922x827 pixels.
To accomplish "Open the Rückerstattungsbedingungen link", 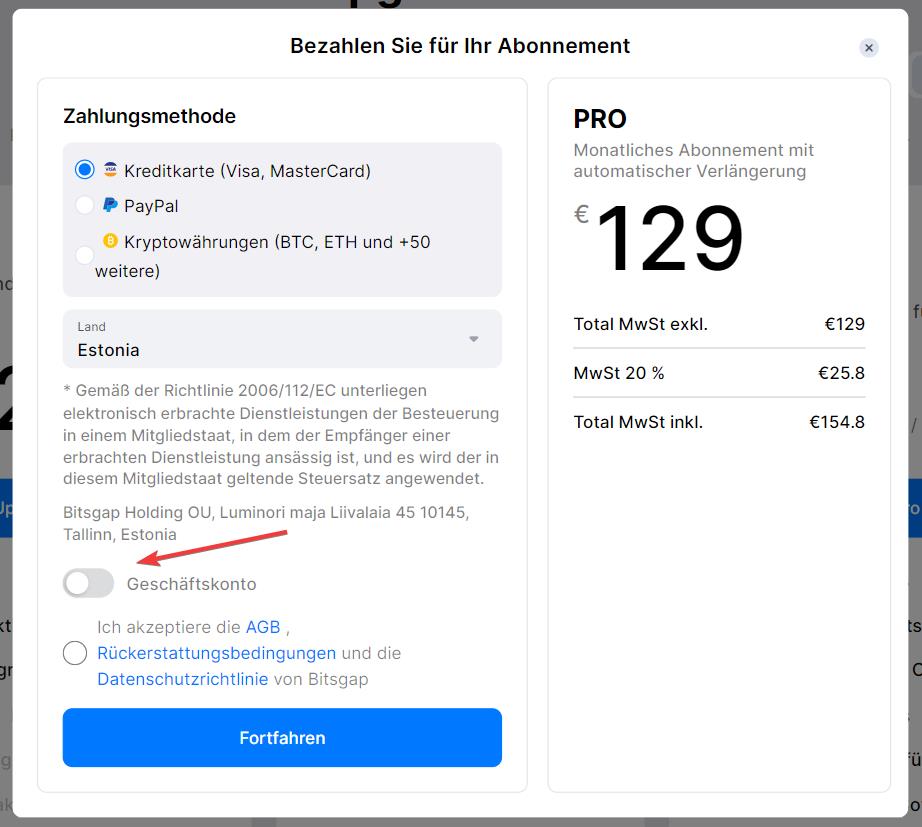I will (216, 653).
